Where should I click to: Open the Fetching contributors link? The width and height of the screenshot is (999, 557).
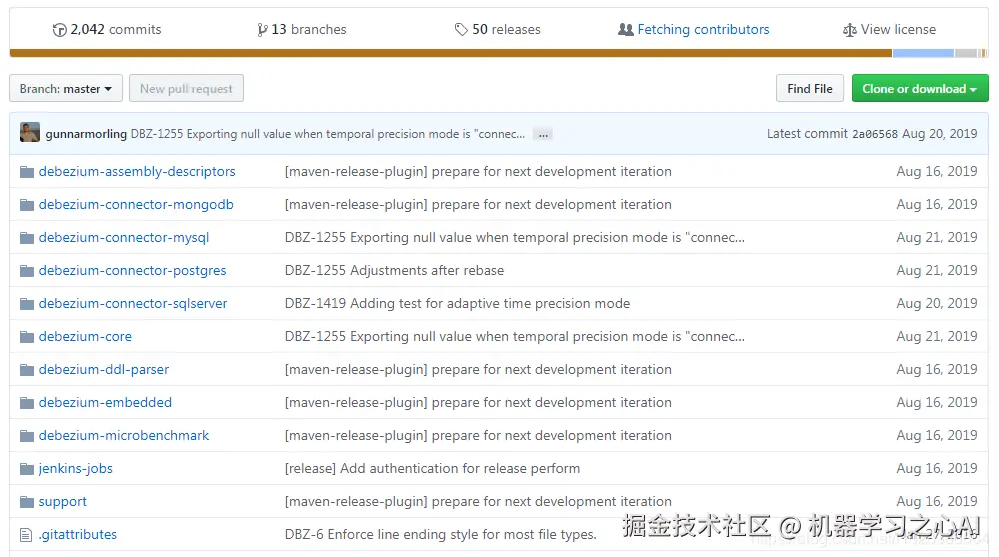[703, 29]
